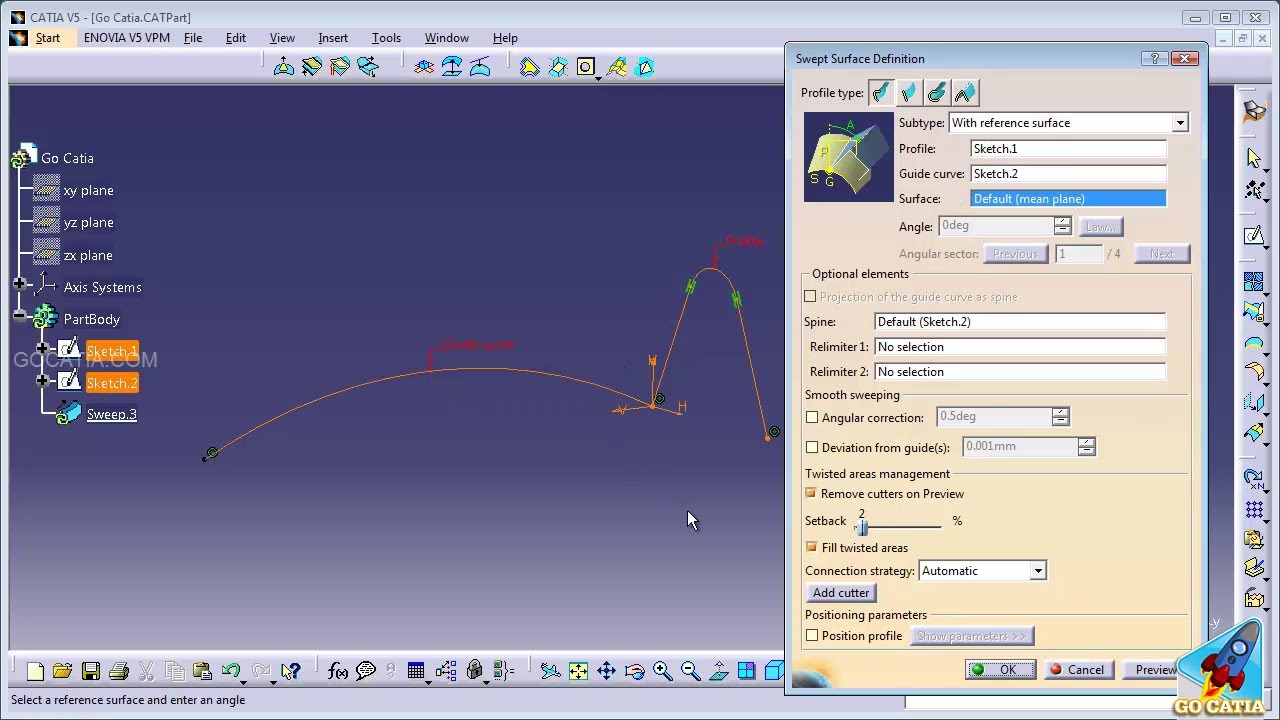1280x720 pixels.
Task: Click the Print icon
Action: pos(119,671)
